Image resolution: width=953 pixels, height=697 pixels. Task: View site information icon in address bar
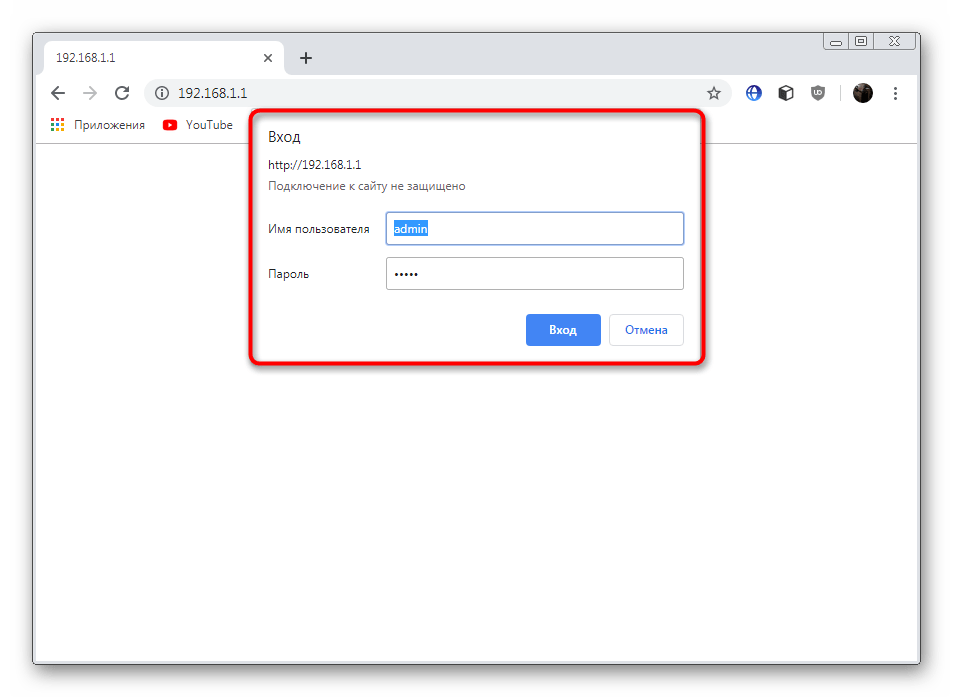(x=163, y=93)
